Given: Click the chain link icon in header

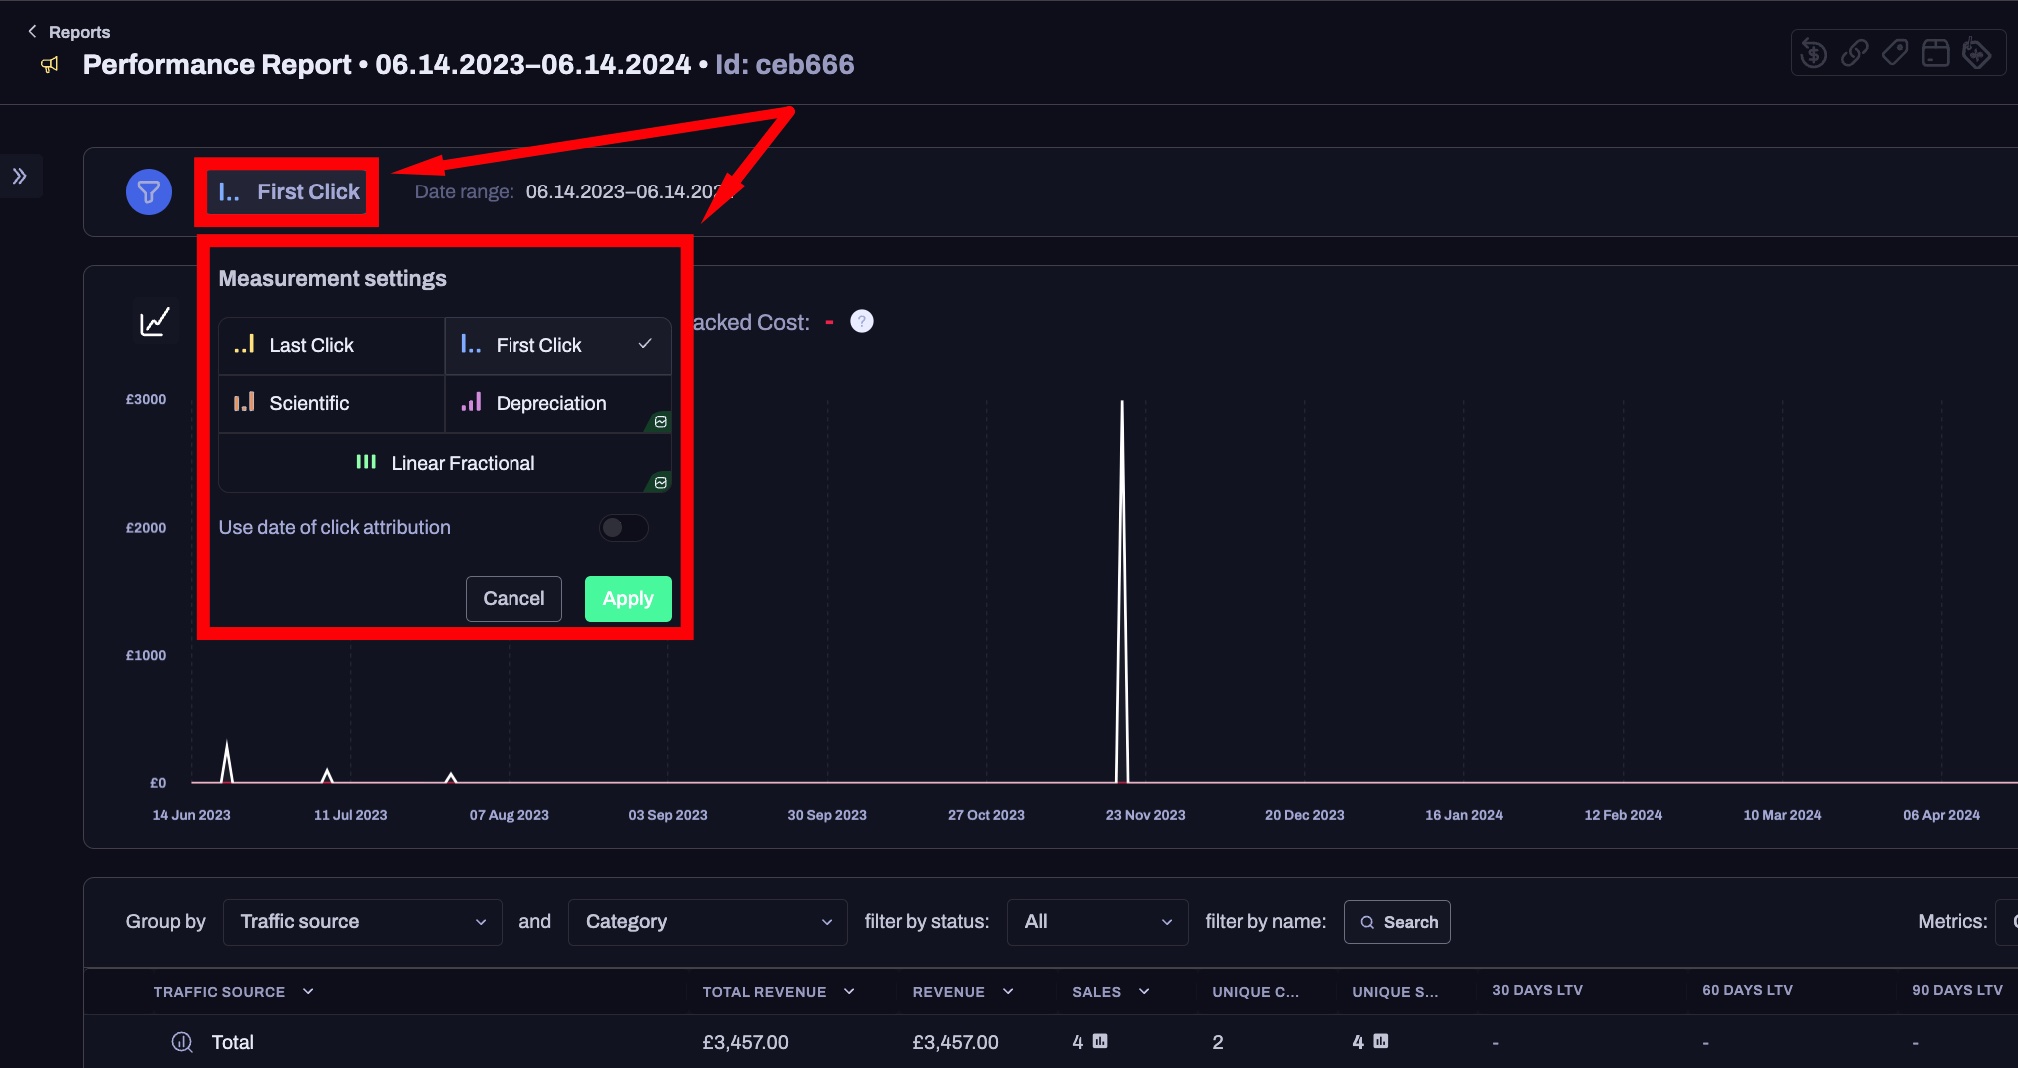Looking at the screenshot, I should [x=1854, y=53].
